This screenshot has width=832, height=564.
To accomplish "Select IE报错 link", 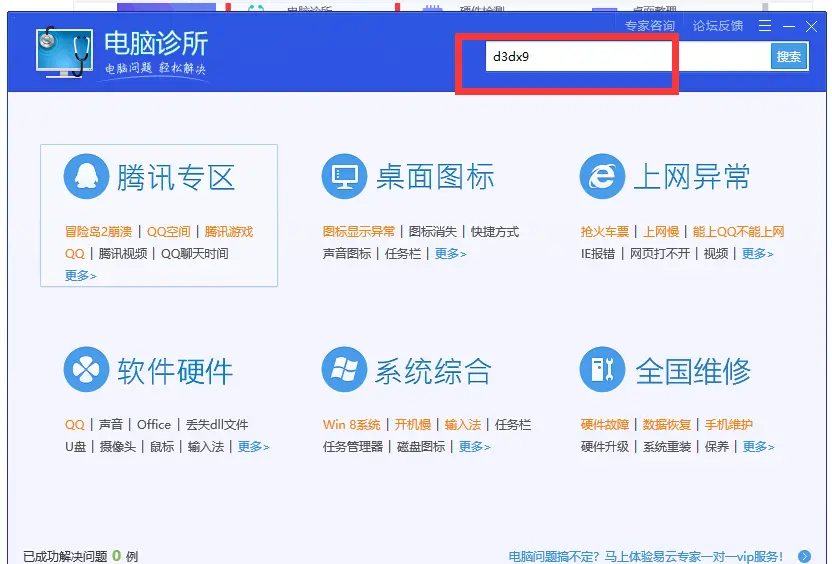I will coord(598,254).
